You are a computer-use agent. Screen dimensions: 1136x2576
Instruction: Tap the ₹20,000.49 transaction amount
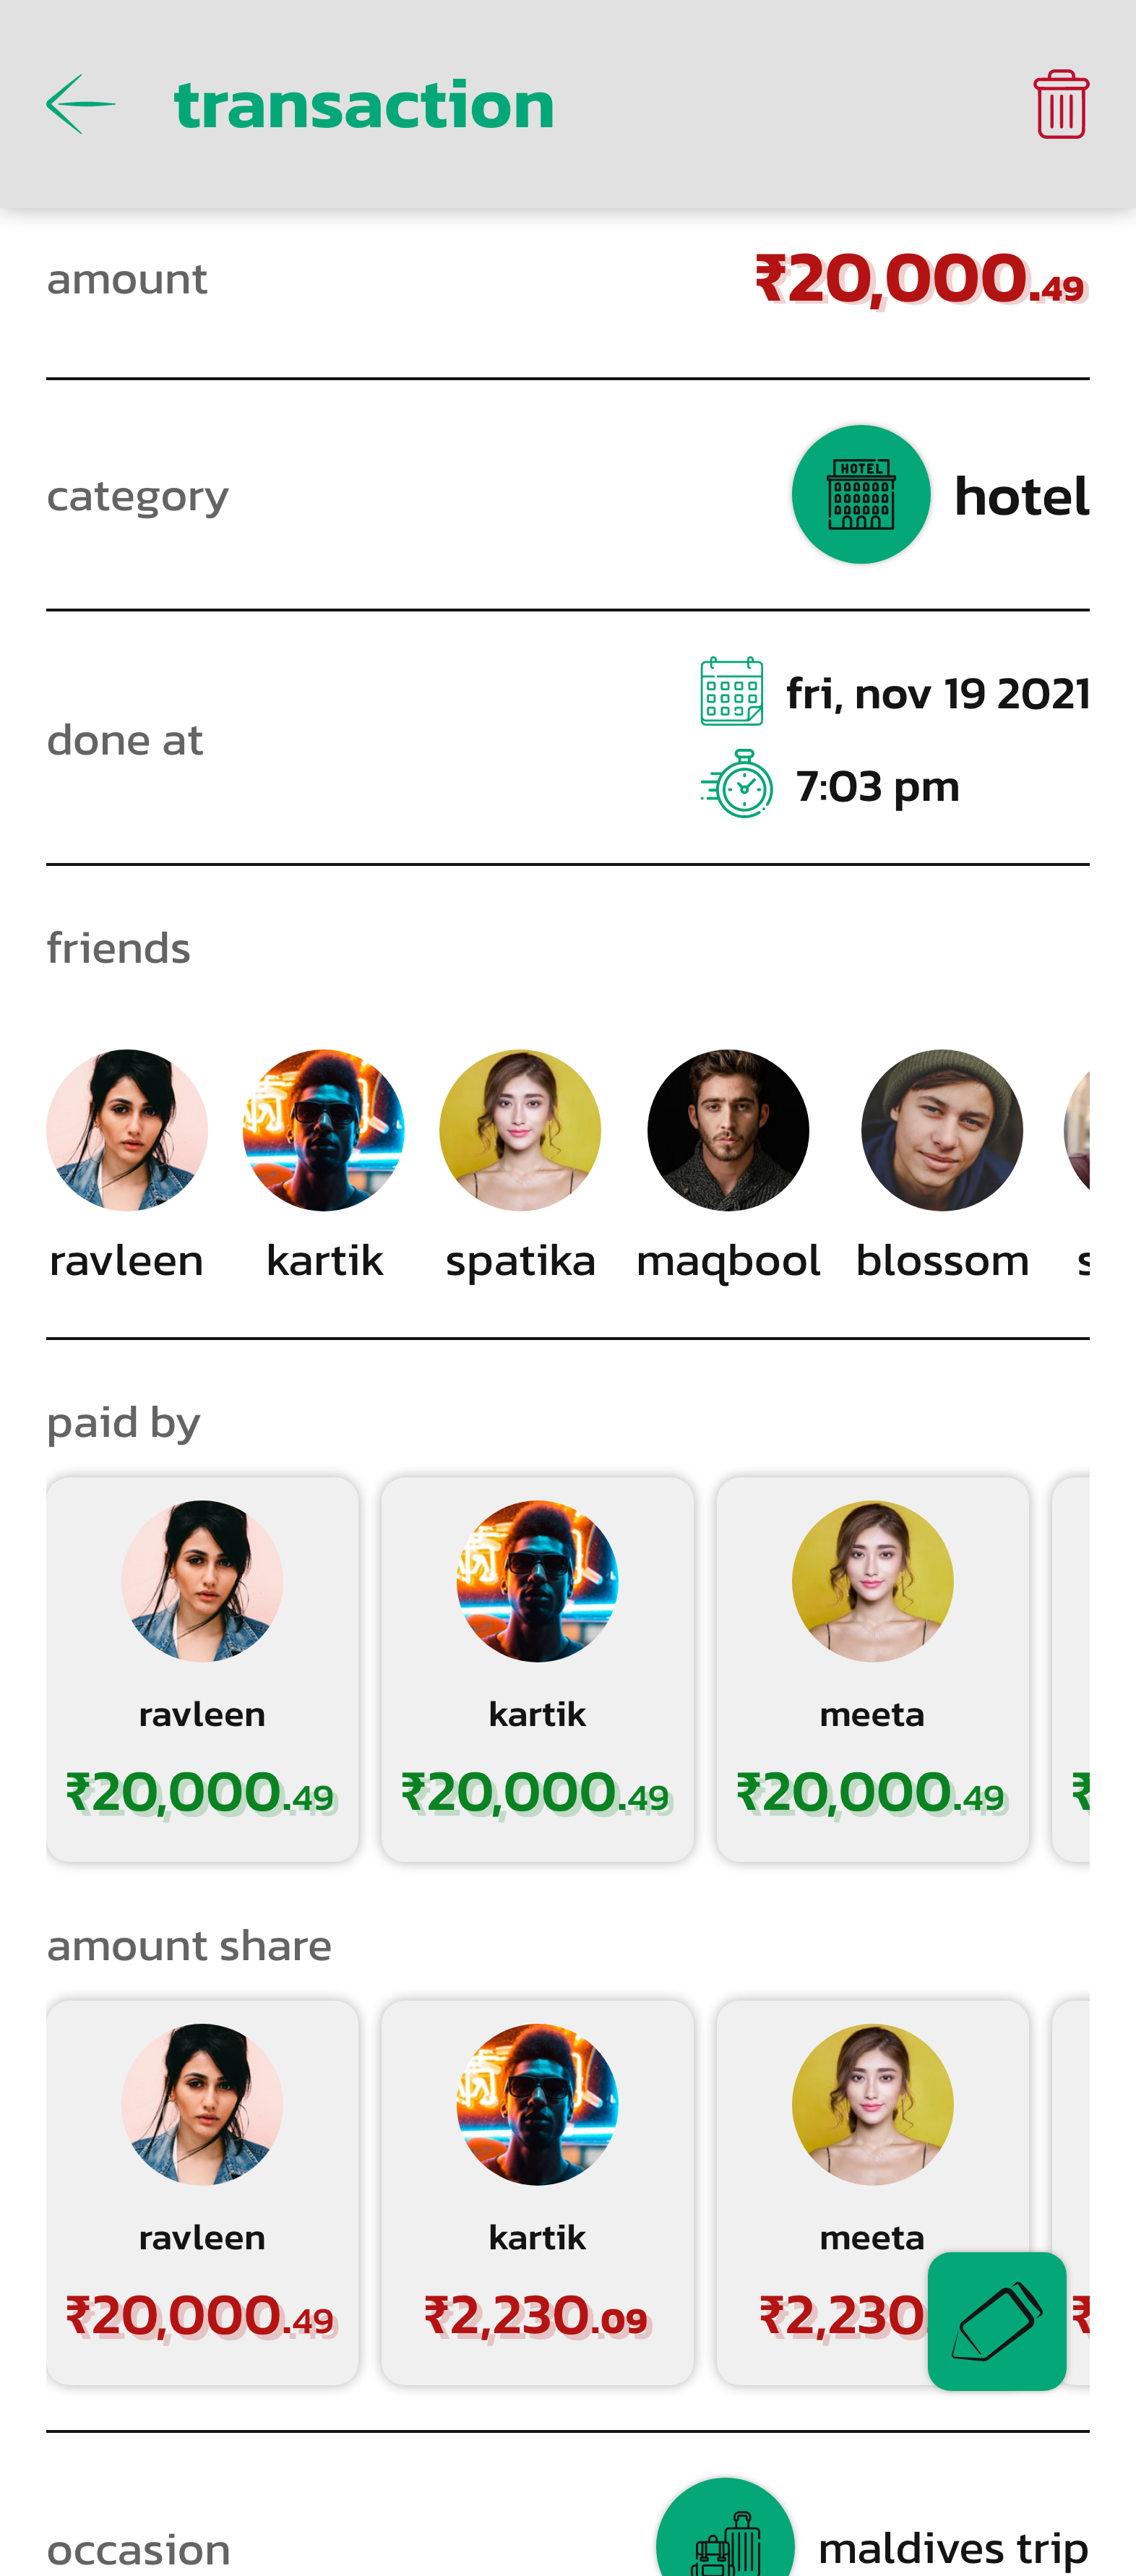(x=919, y=279)
